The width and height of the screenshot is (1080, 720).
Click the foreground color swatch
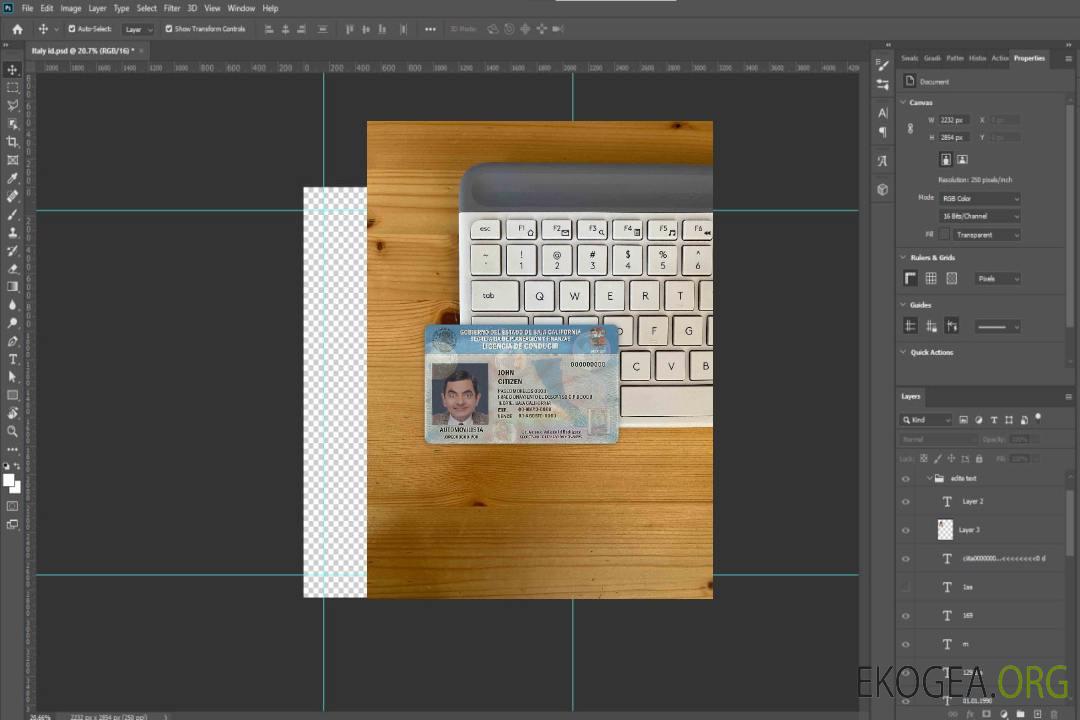9,480
